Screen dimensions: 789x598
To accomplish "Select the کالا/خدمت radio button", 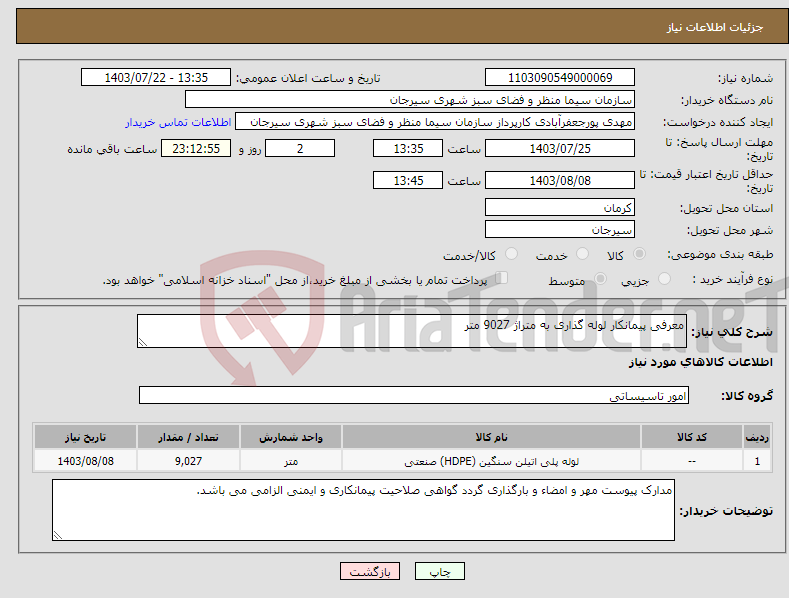I will (x=511, y=254).
